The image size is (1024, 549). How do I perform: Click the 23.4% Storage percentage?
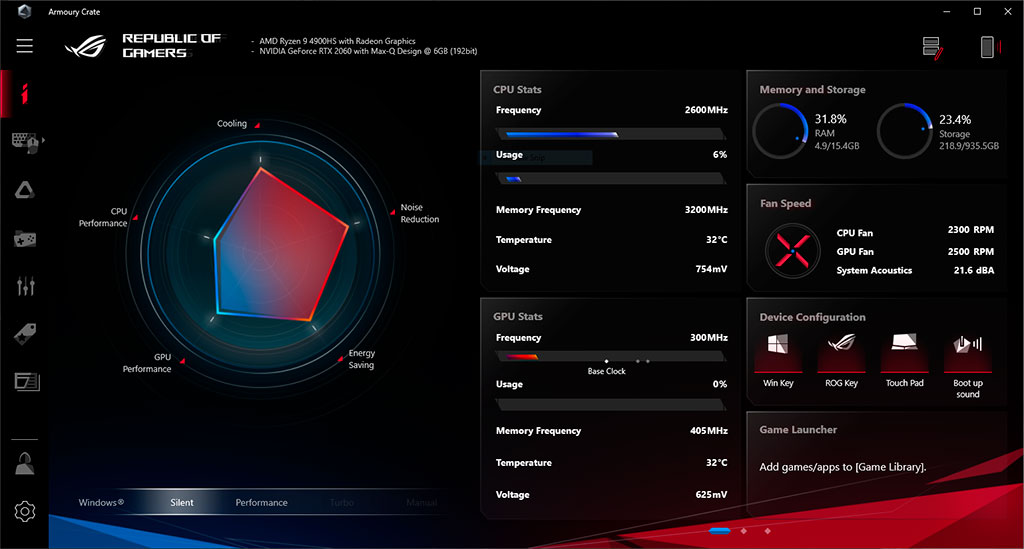955,119
